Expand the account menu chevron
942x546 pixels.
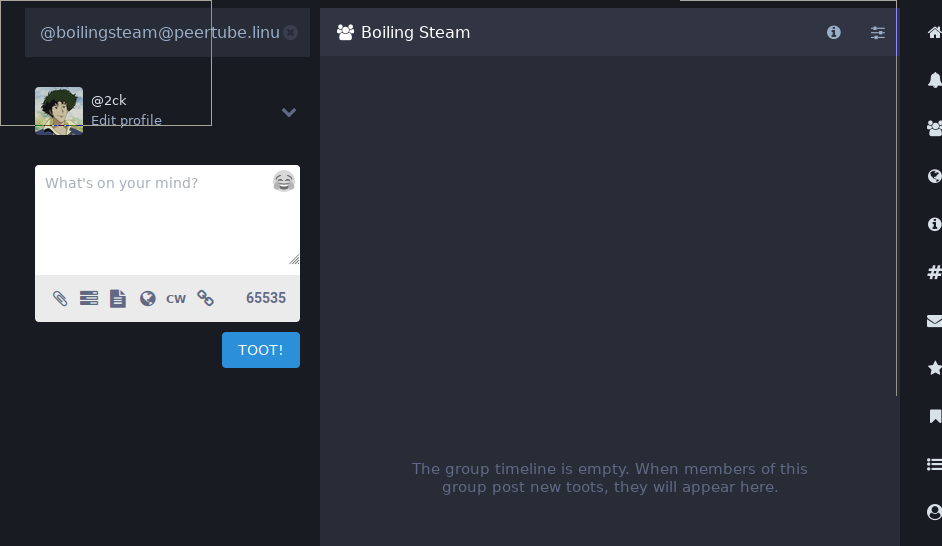point(289,112)
